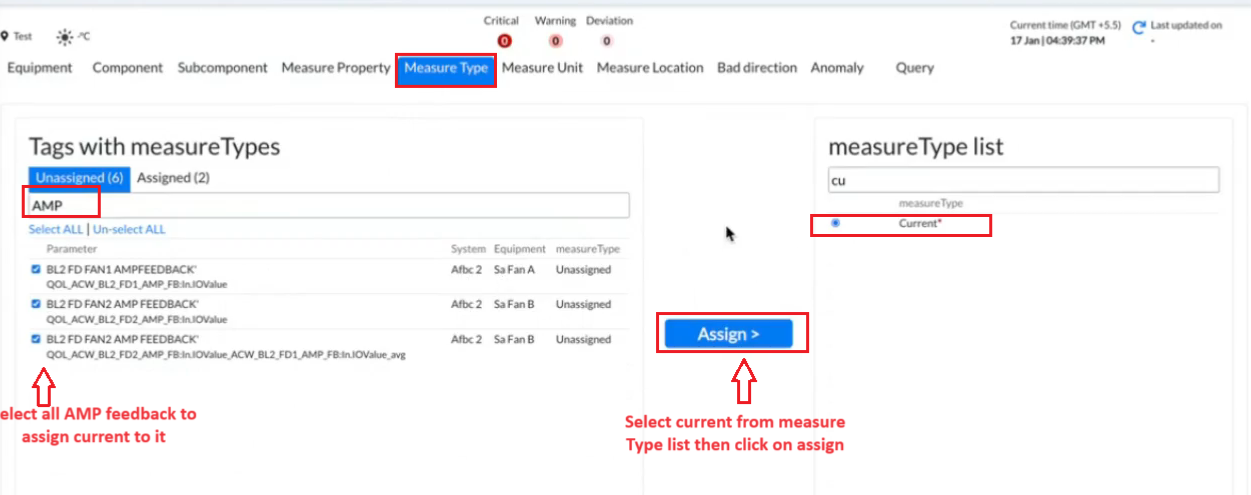The image size is (1251, 495).
Task: Click the AMP tag search field
Action: [328, 205]
